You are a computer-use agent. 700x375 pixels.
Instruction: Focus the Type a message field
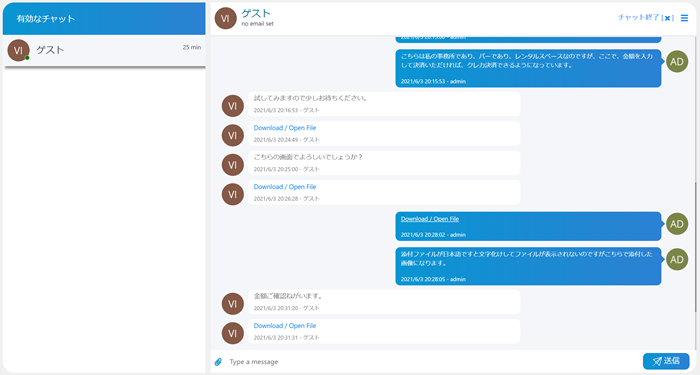pyautogui.click(x=433, y=362)
